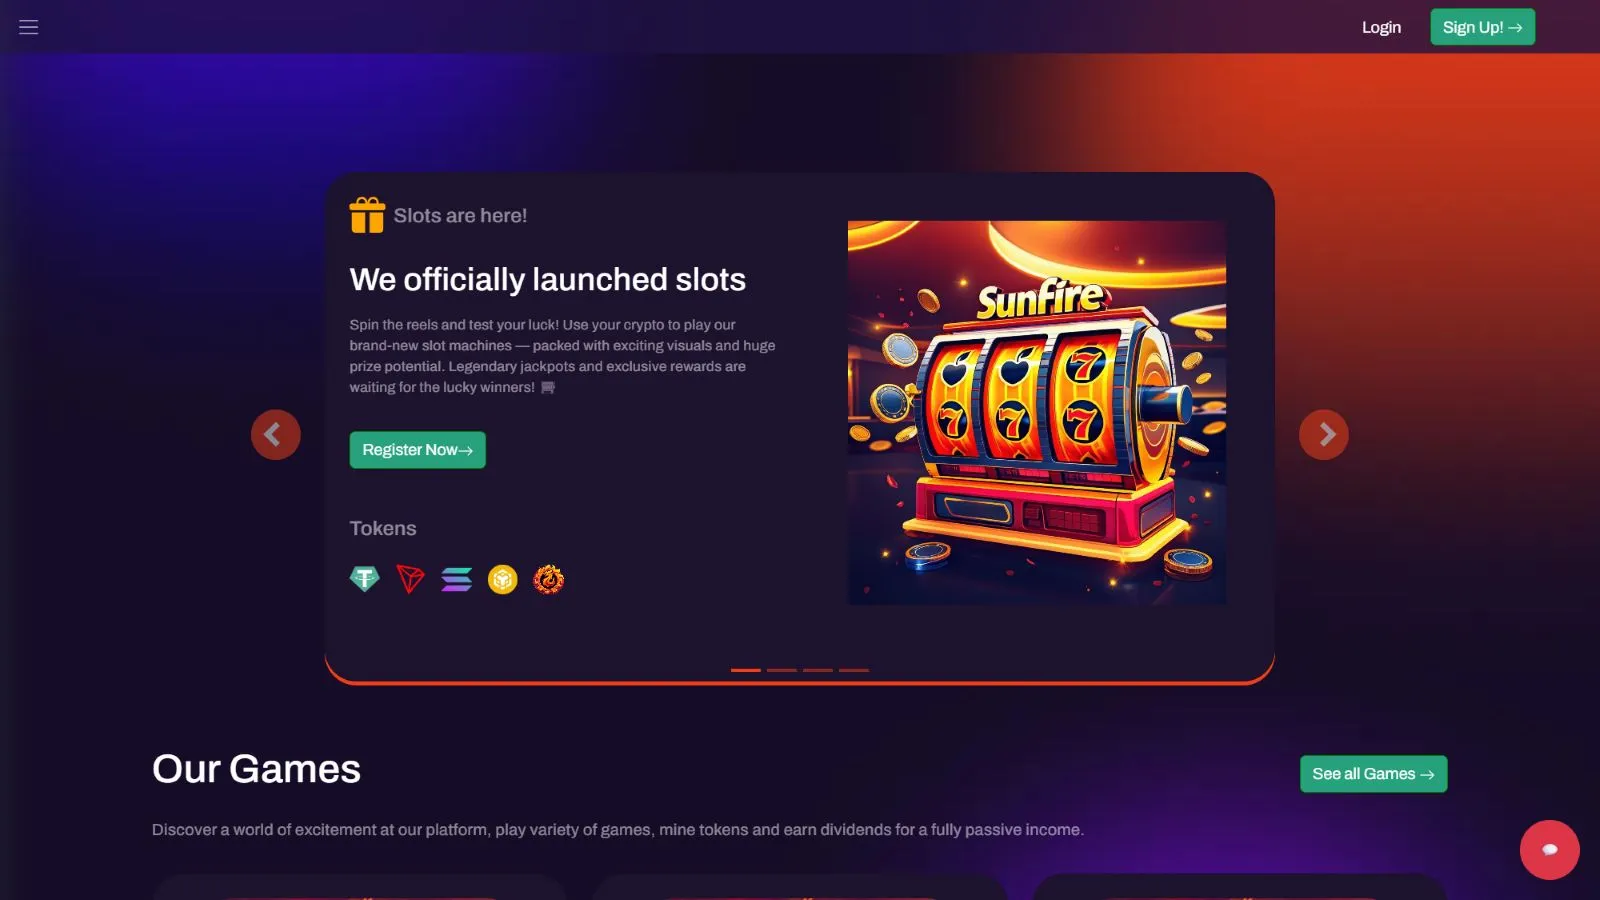Open the SunFire slot machine image
The width and height of the screenshot is (1600, 900).
coord(1037,412)
